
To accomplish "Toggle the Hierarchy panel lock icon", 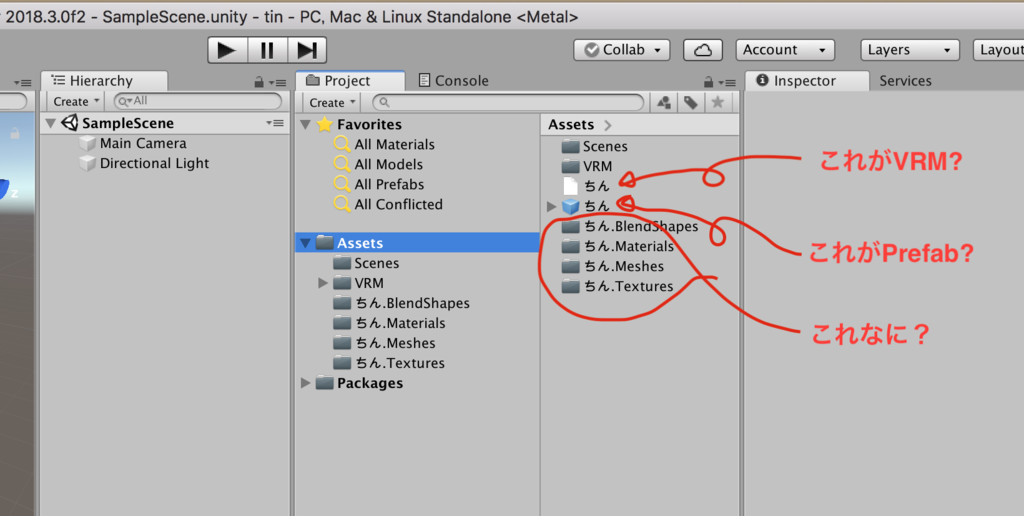I will click(x=259, y=82).
